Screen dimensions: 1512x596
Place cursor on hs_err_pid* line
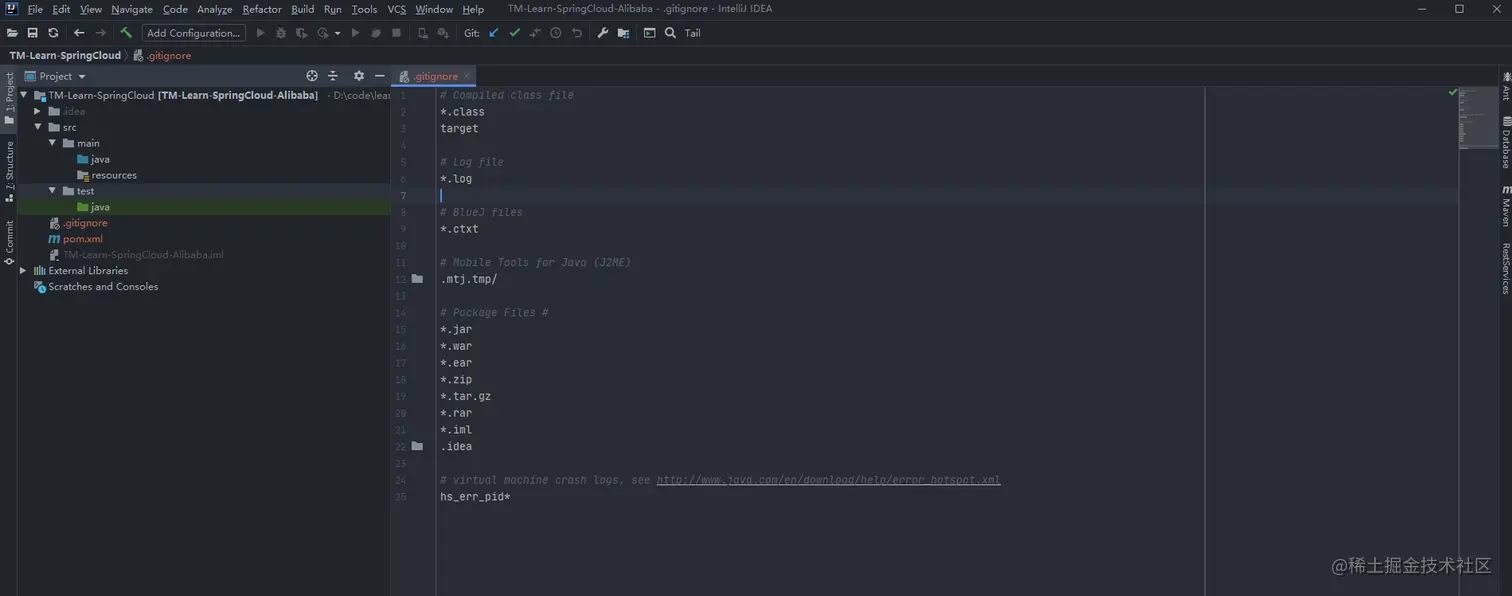475,497
